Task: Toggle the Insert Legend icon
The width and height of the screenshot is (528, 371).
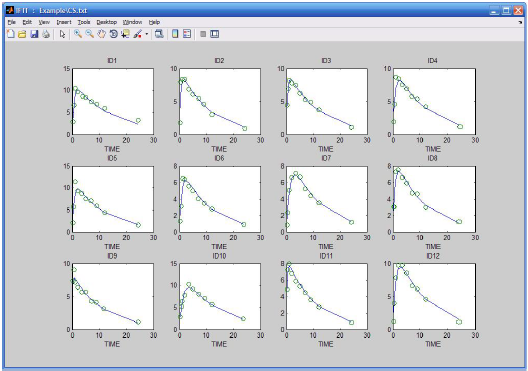Action: (x=187, y=34)
